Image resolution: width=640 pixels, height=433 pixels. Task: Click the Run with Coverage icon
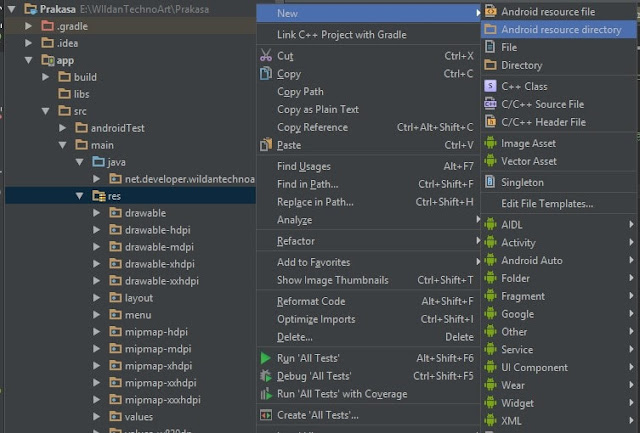266,394
